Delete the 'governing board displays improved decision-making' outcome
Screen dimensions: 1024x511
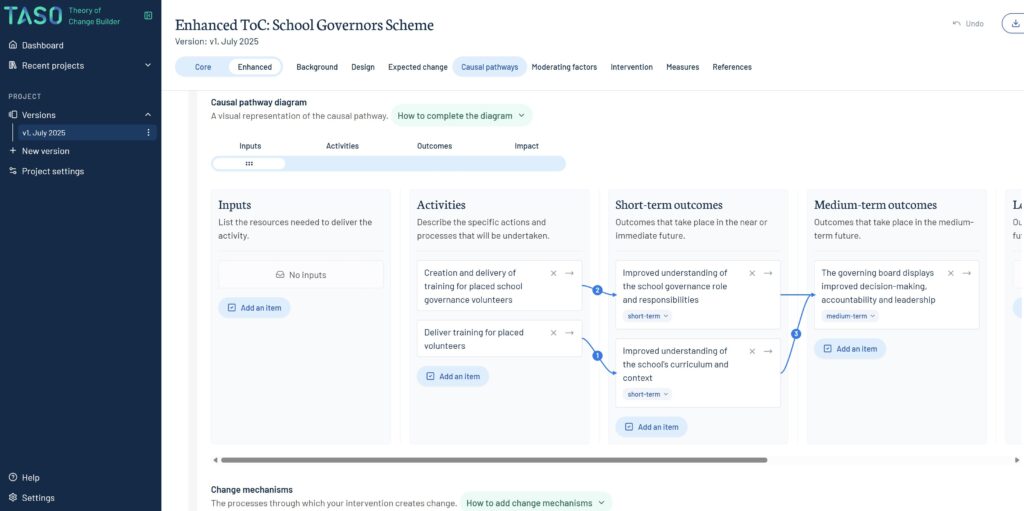point(951,273)
